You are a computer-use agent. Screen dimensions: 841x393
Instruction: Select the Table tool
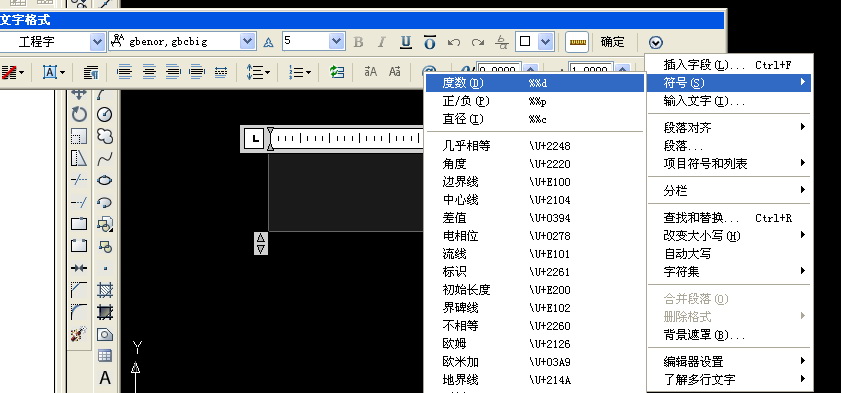pos(105,355)
